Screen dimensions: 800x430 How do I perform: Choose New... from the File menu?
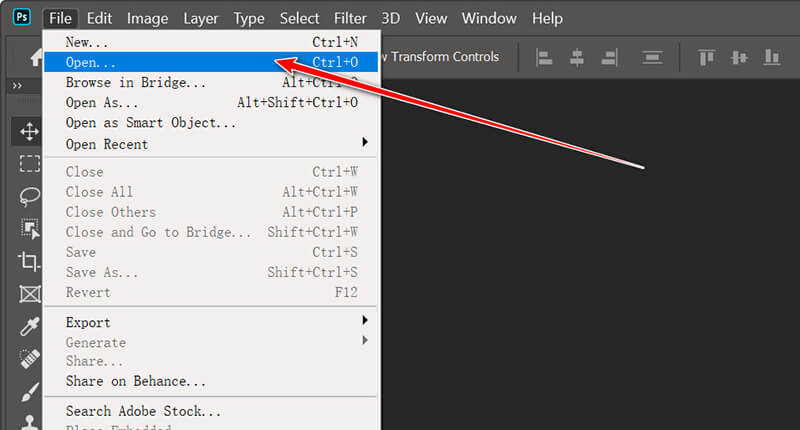(x=211, y=42)
